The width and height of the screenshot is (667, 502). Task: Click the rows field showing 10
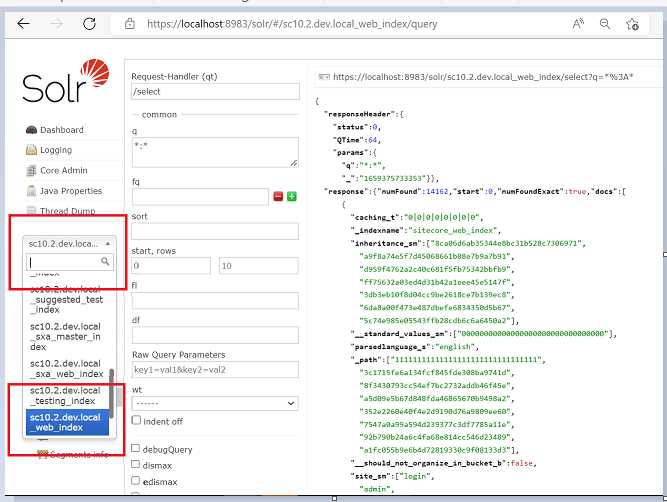click(259, 266)
